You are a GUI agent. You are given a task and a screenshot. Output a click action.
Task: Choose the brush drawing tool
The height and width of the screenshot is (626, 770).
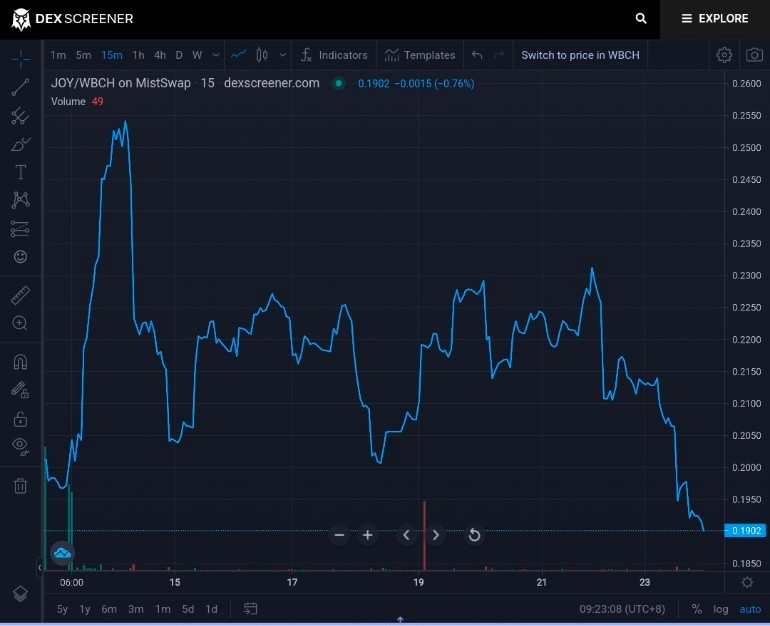(x=20, y=144)
